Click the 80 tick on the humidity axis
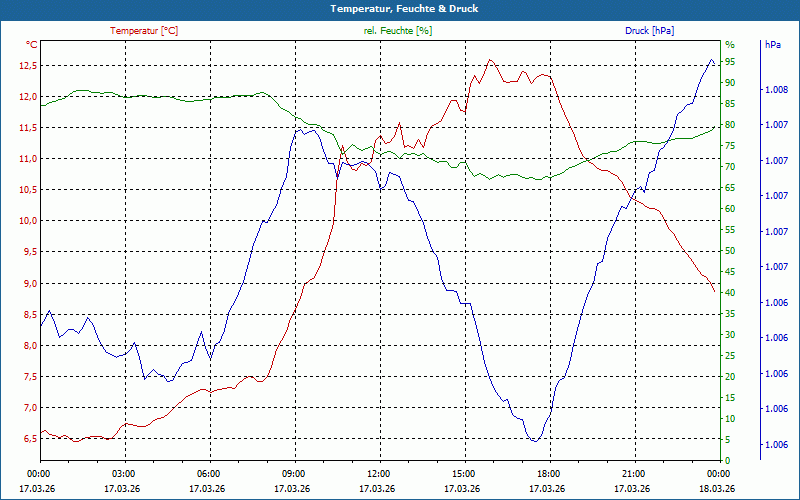The height and width of the screenshot is (500, 800). tap(730, 125)
